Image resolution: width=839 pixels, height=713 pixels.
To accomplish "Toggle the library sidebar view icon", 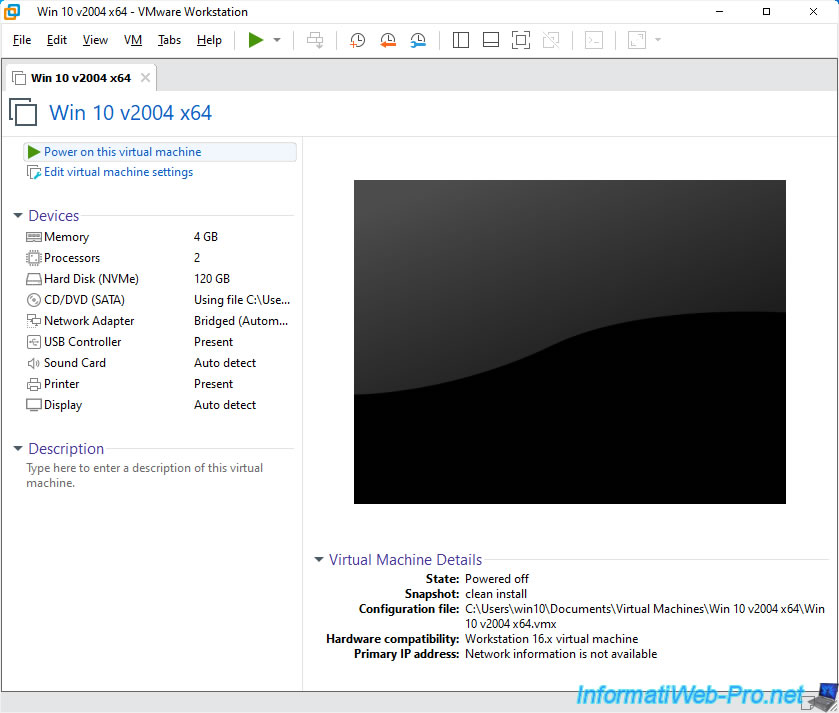I will click(x=461, y=40).
